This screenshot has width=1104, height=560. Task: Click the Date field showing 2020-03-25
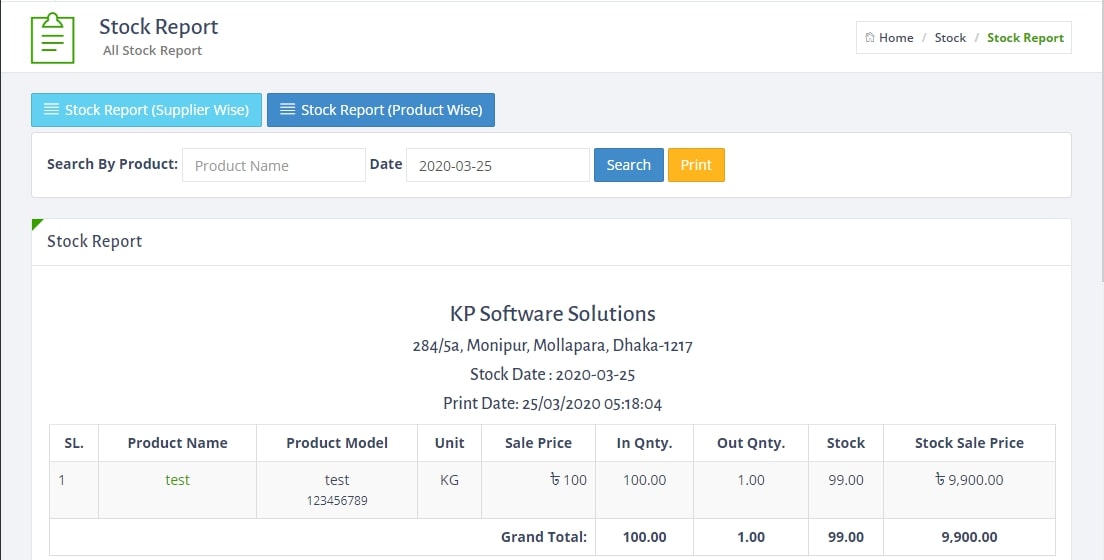click(x=498, y=165)
